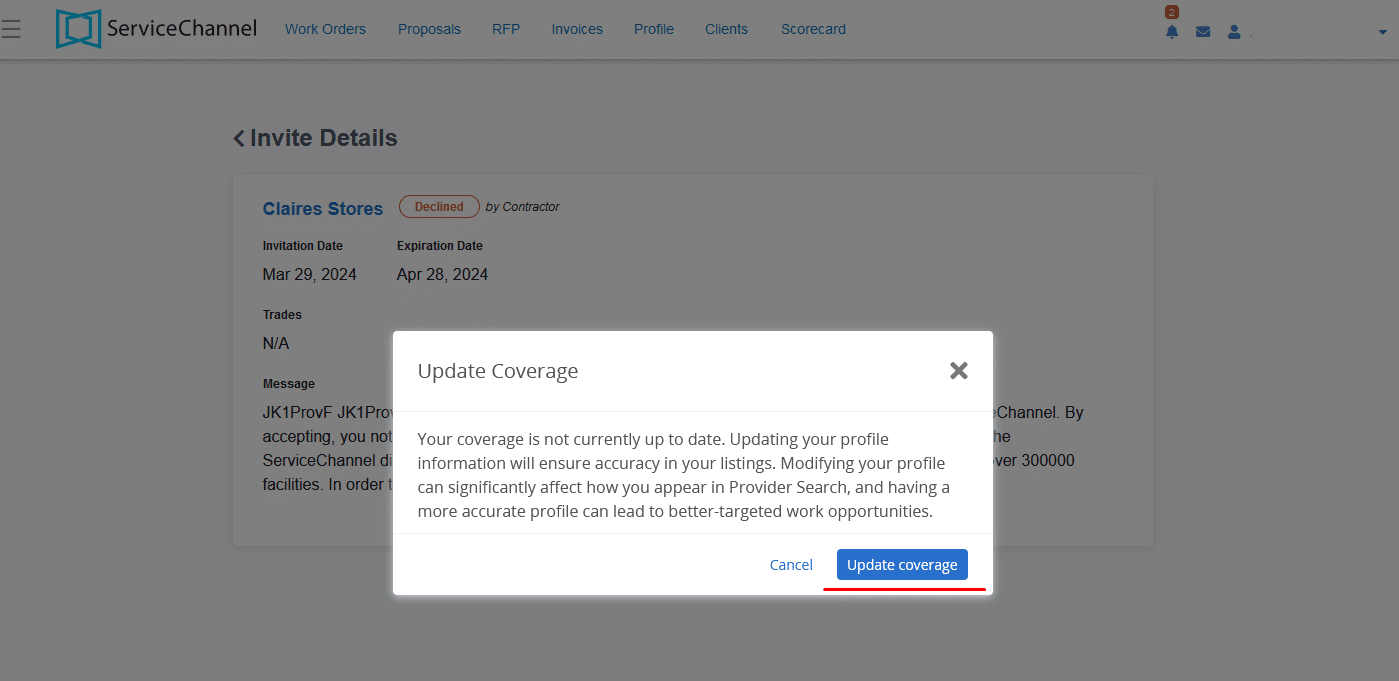This screenshot has width=1399, height=681.
Task: Click the ServiceChannel logo
Action: coord(155,28)
